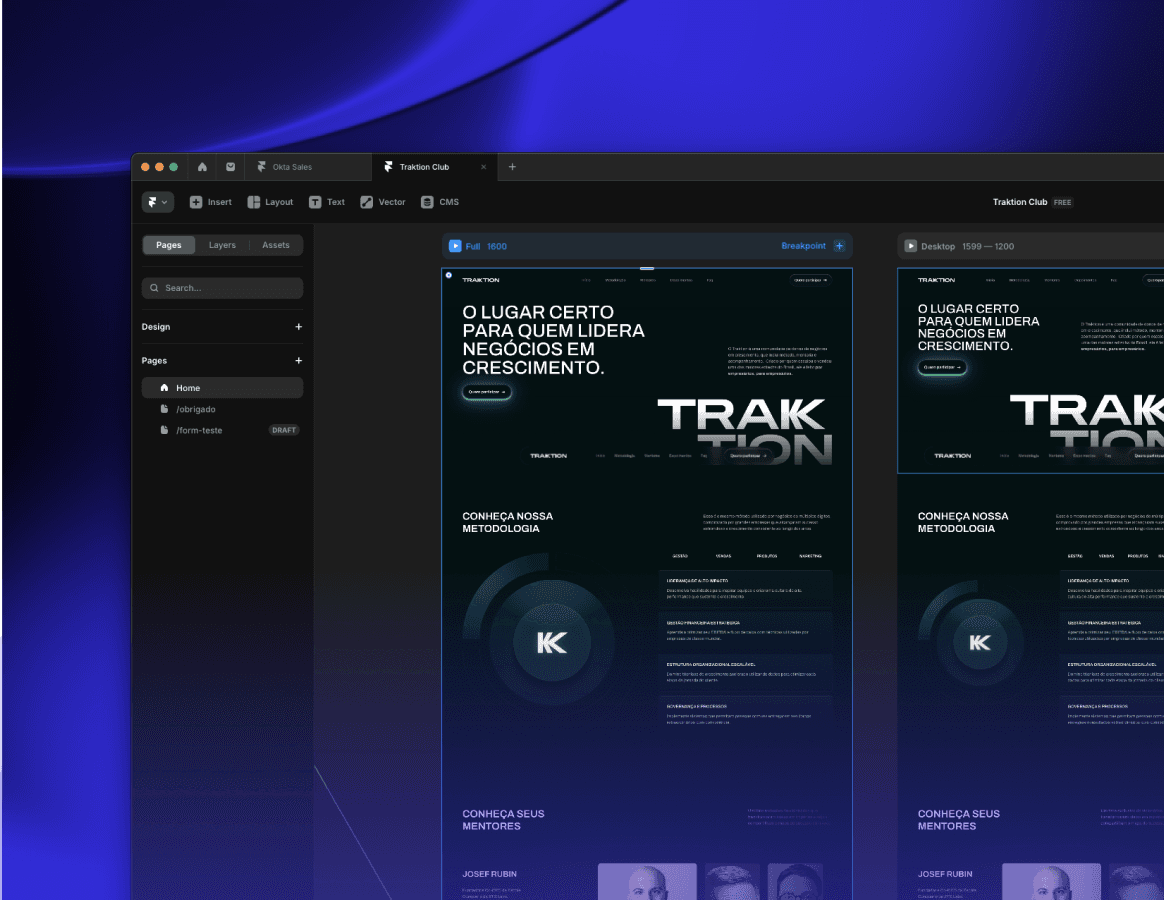1164x900 pixels.
Task: Click the DRAFT badge on /form-teste
Action: (284, 430)
